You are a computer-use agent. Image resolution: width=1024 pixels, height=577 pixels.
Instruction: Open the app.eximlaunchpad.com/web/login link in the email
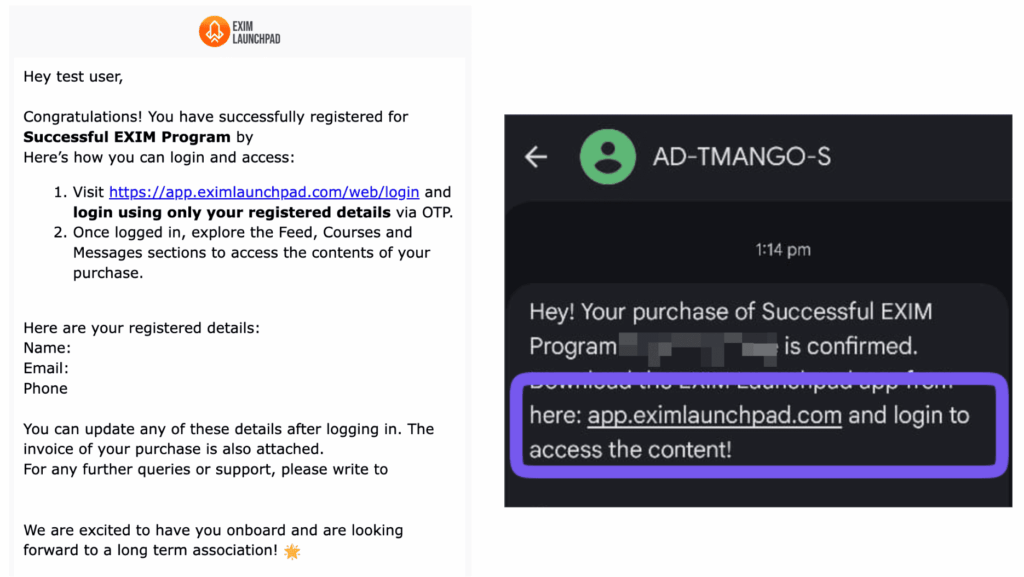(264, 192)
